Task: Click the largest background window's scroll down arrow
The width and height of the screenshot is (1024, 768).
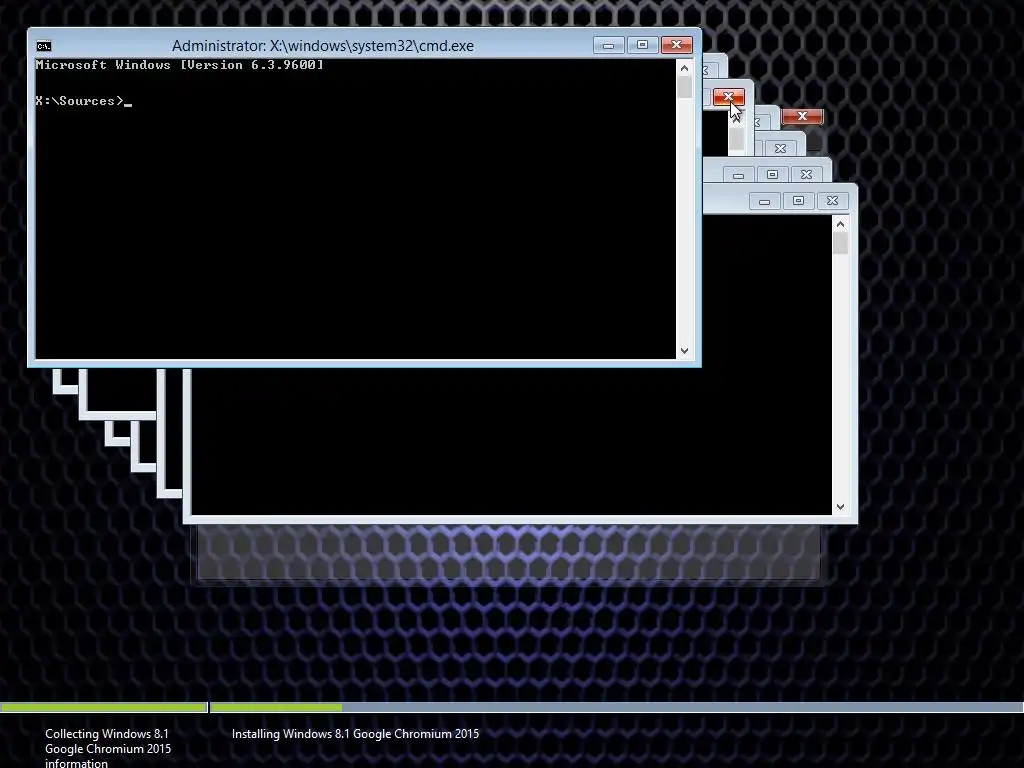Action: click(840, 507)
